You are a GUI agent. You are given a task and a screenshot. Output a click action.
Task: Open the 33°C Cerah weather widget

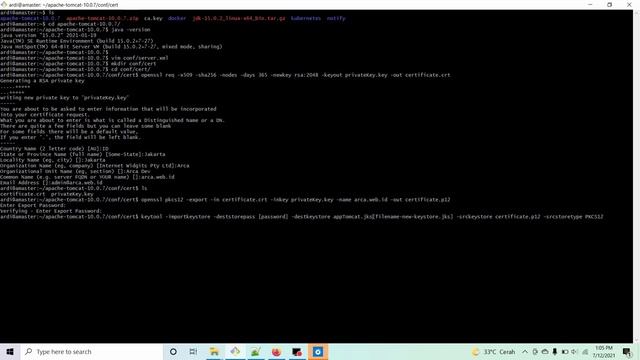pyautogui.click(x=493, y=351)
